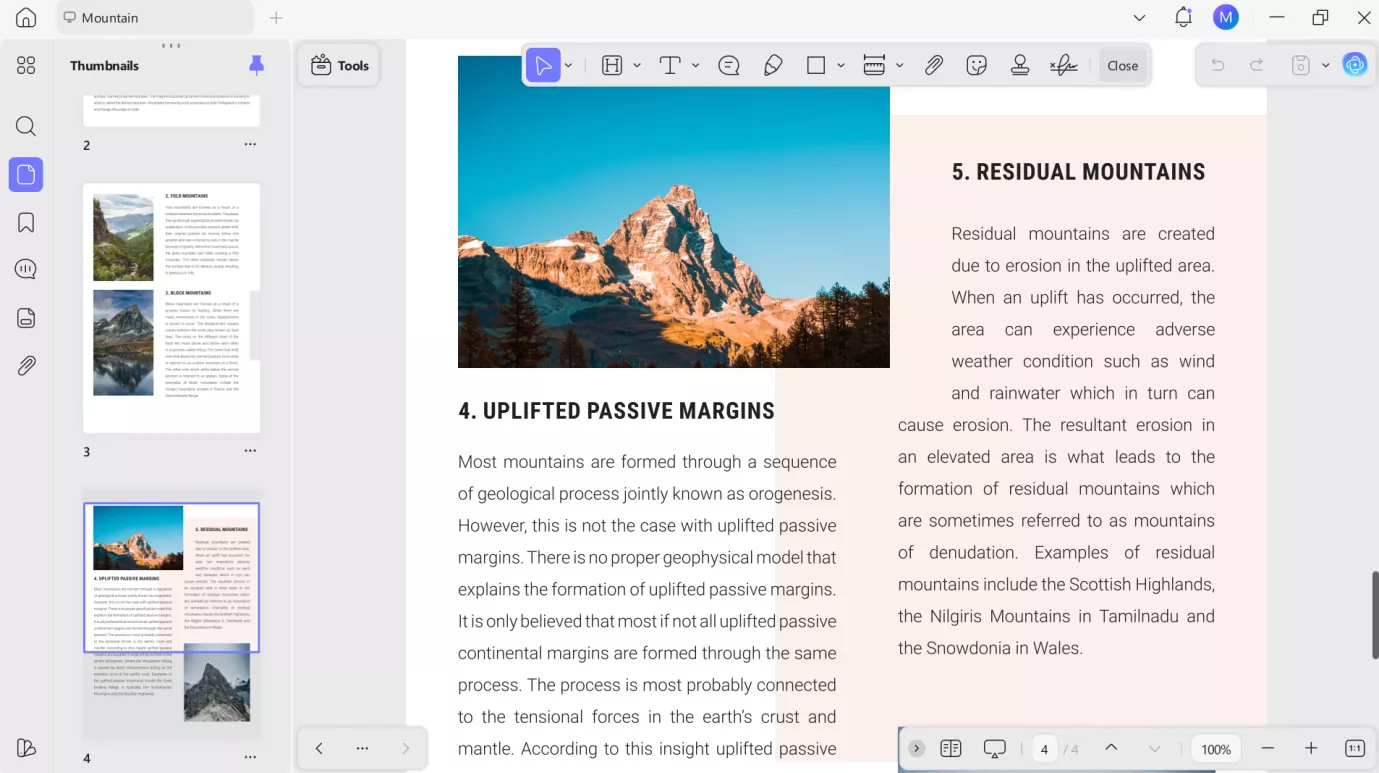Select the stamp tool
This screenshot has height=773, width=1379.
(1020, 66)
